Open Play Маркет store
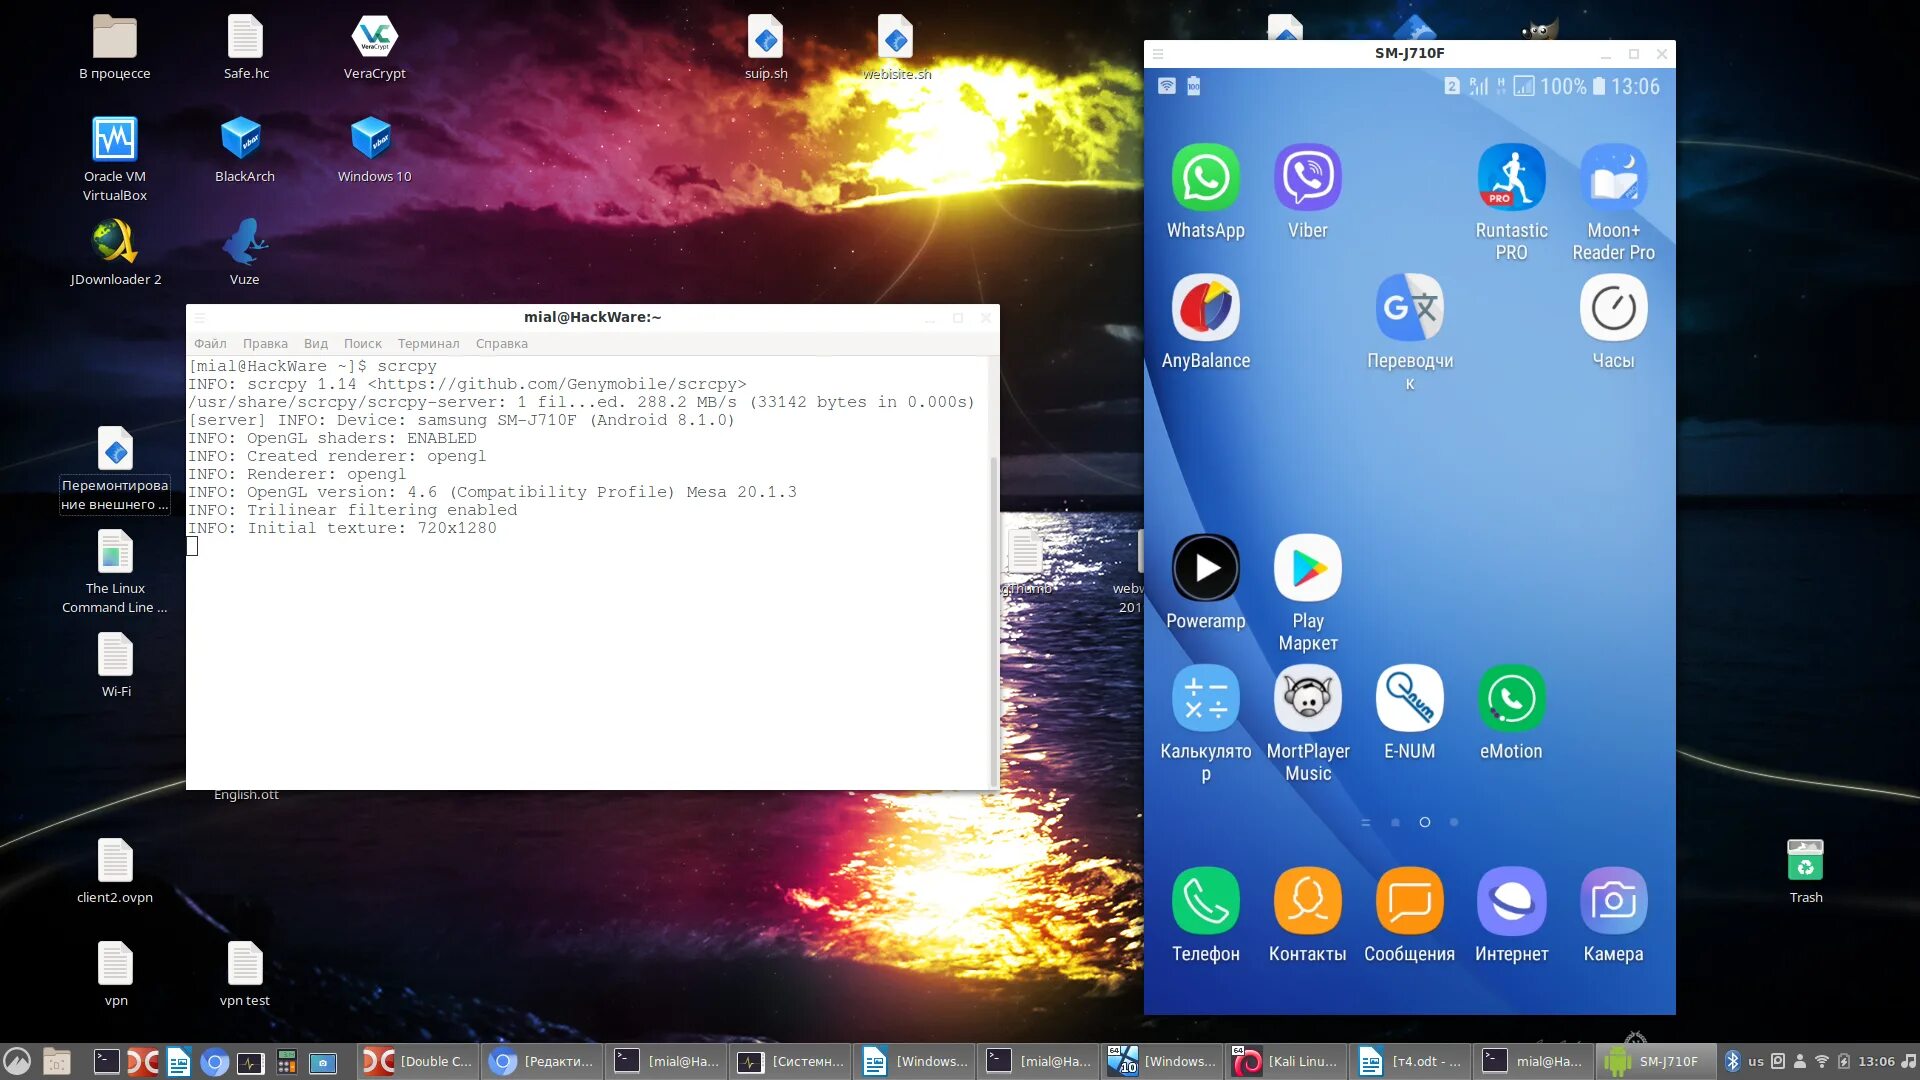Viewport: 1920px width, 1080px height. (x=1307, y=568)
